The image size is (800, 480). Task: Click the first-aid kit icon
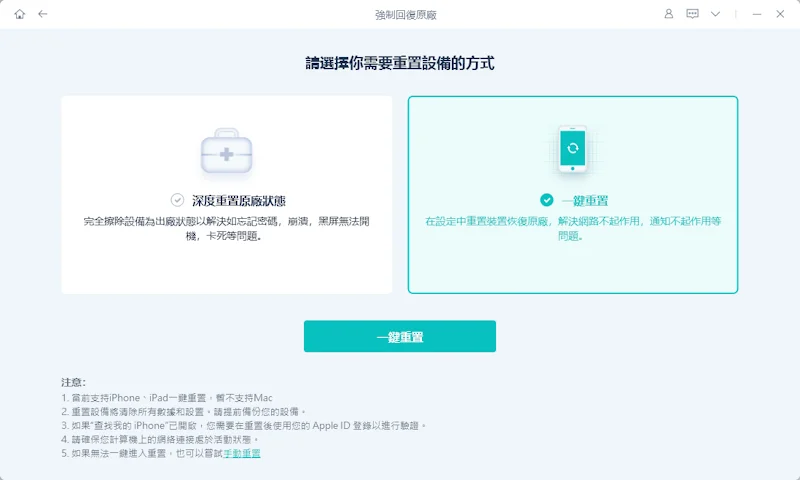(x=226, y=150)
